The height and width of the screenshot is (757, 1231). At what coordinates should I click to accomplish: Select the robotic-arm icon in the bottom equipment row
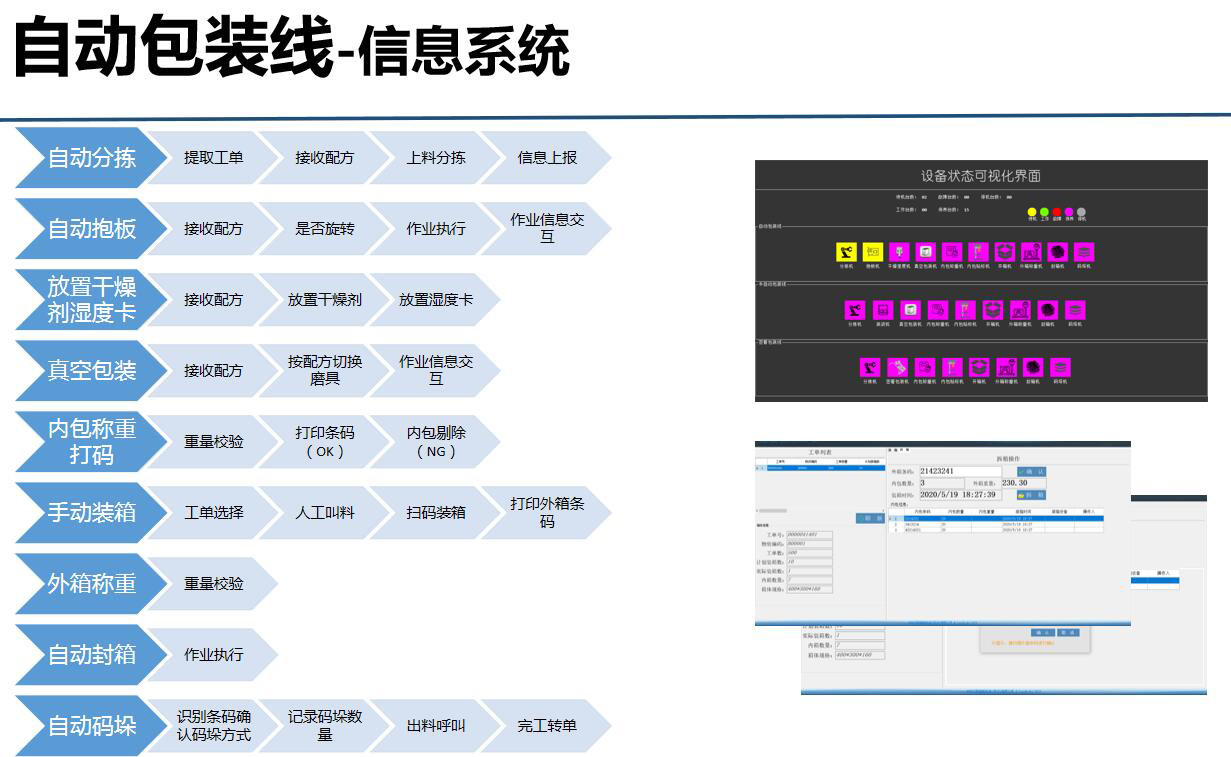[x=870, y=368]
